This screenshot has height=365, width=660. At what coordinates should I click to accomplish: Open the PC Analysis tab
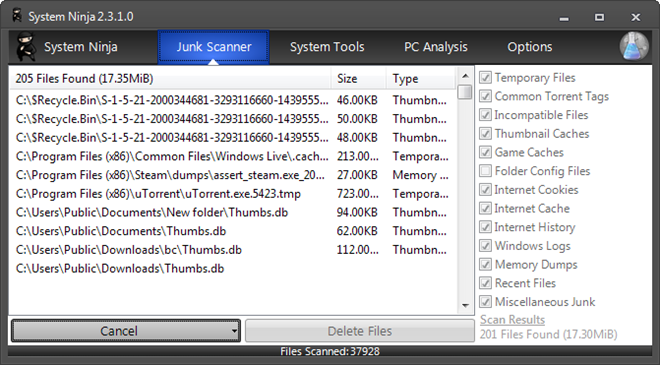point(436,47)
